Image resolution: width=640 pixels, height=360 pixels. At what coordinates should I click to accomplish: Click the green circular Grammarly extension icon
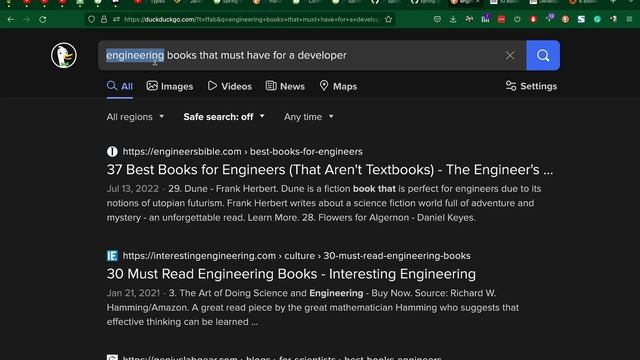click(x=597, y=19)
